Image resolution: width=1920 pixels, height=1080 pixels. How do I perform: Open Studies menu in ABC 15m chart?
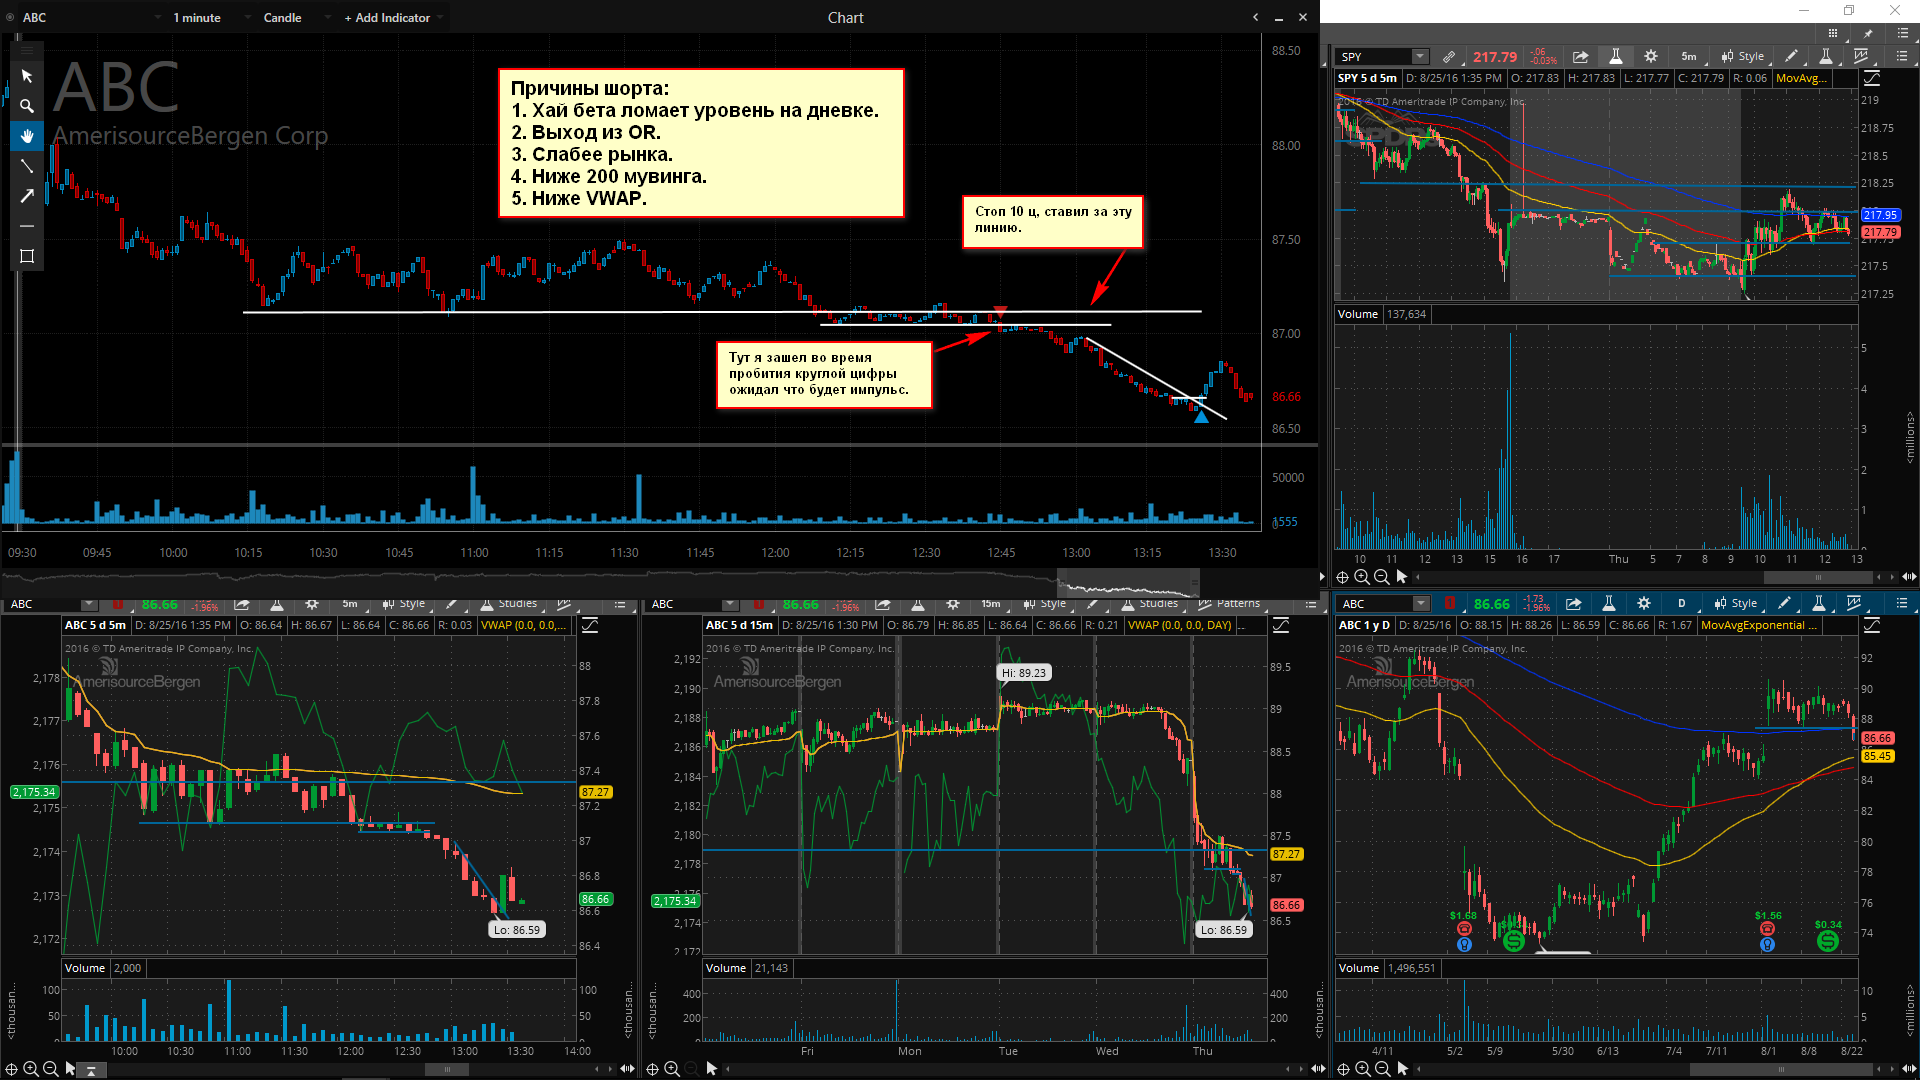pyautogui.click(x=1151, y=604)
